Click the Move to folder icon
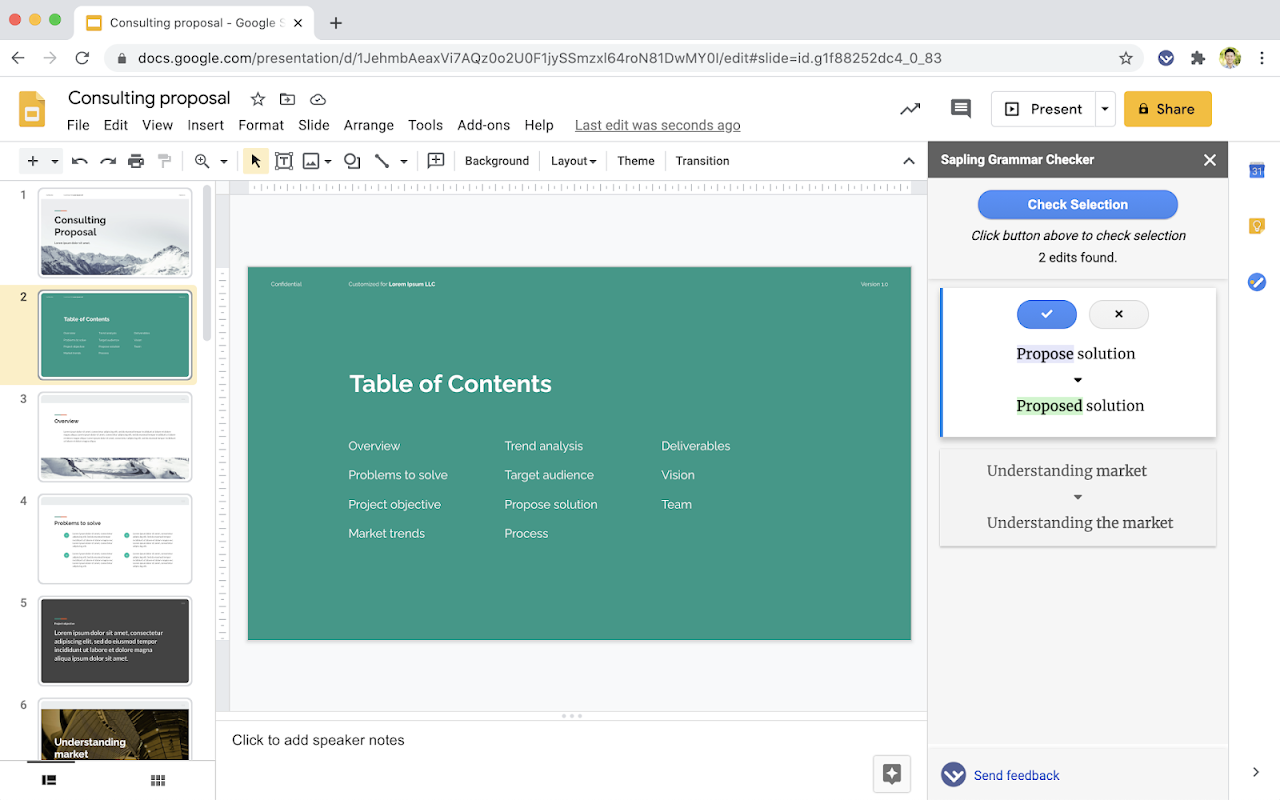 pyautogui.click(x=288, y=99)
